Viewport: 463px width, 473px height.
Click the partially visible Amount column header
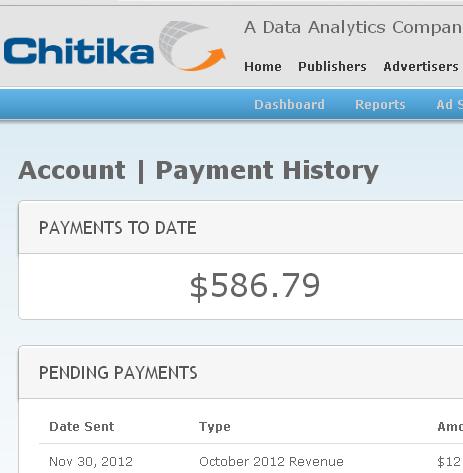point(450,427)
